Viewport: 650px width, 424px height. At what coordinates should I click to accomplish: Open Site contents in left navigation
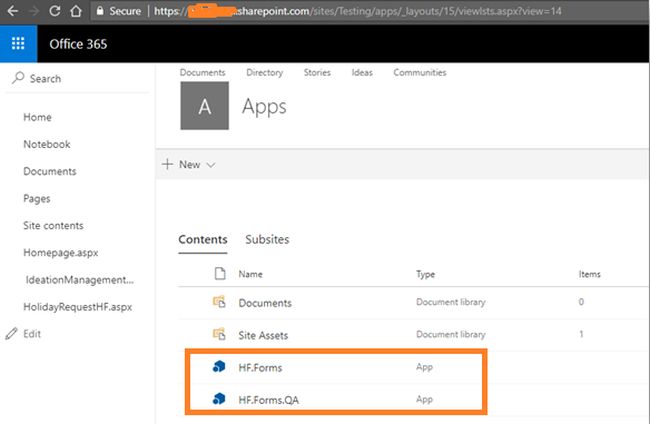pos(53,225)
